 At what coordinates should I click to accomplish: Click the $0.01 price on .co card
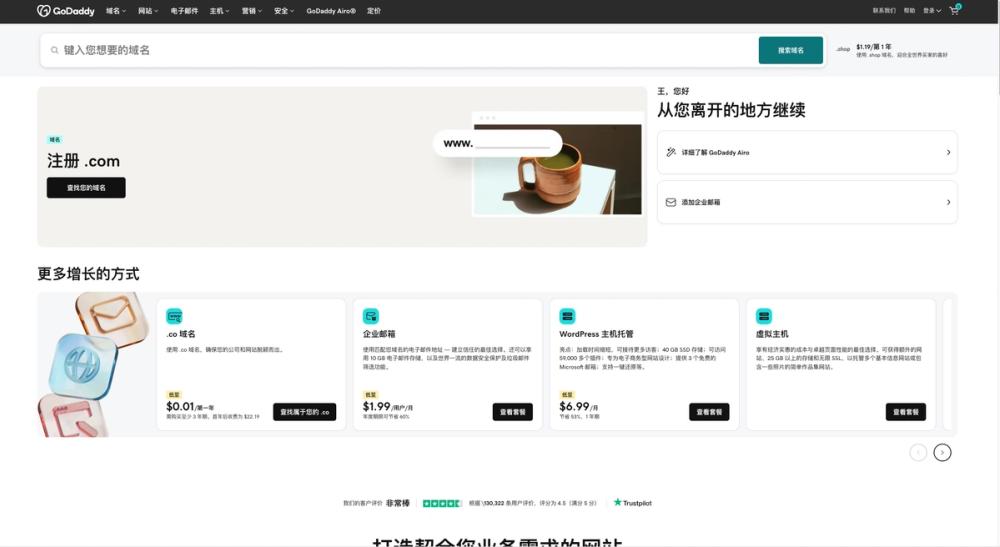180,407
